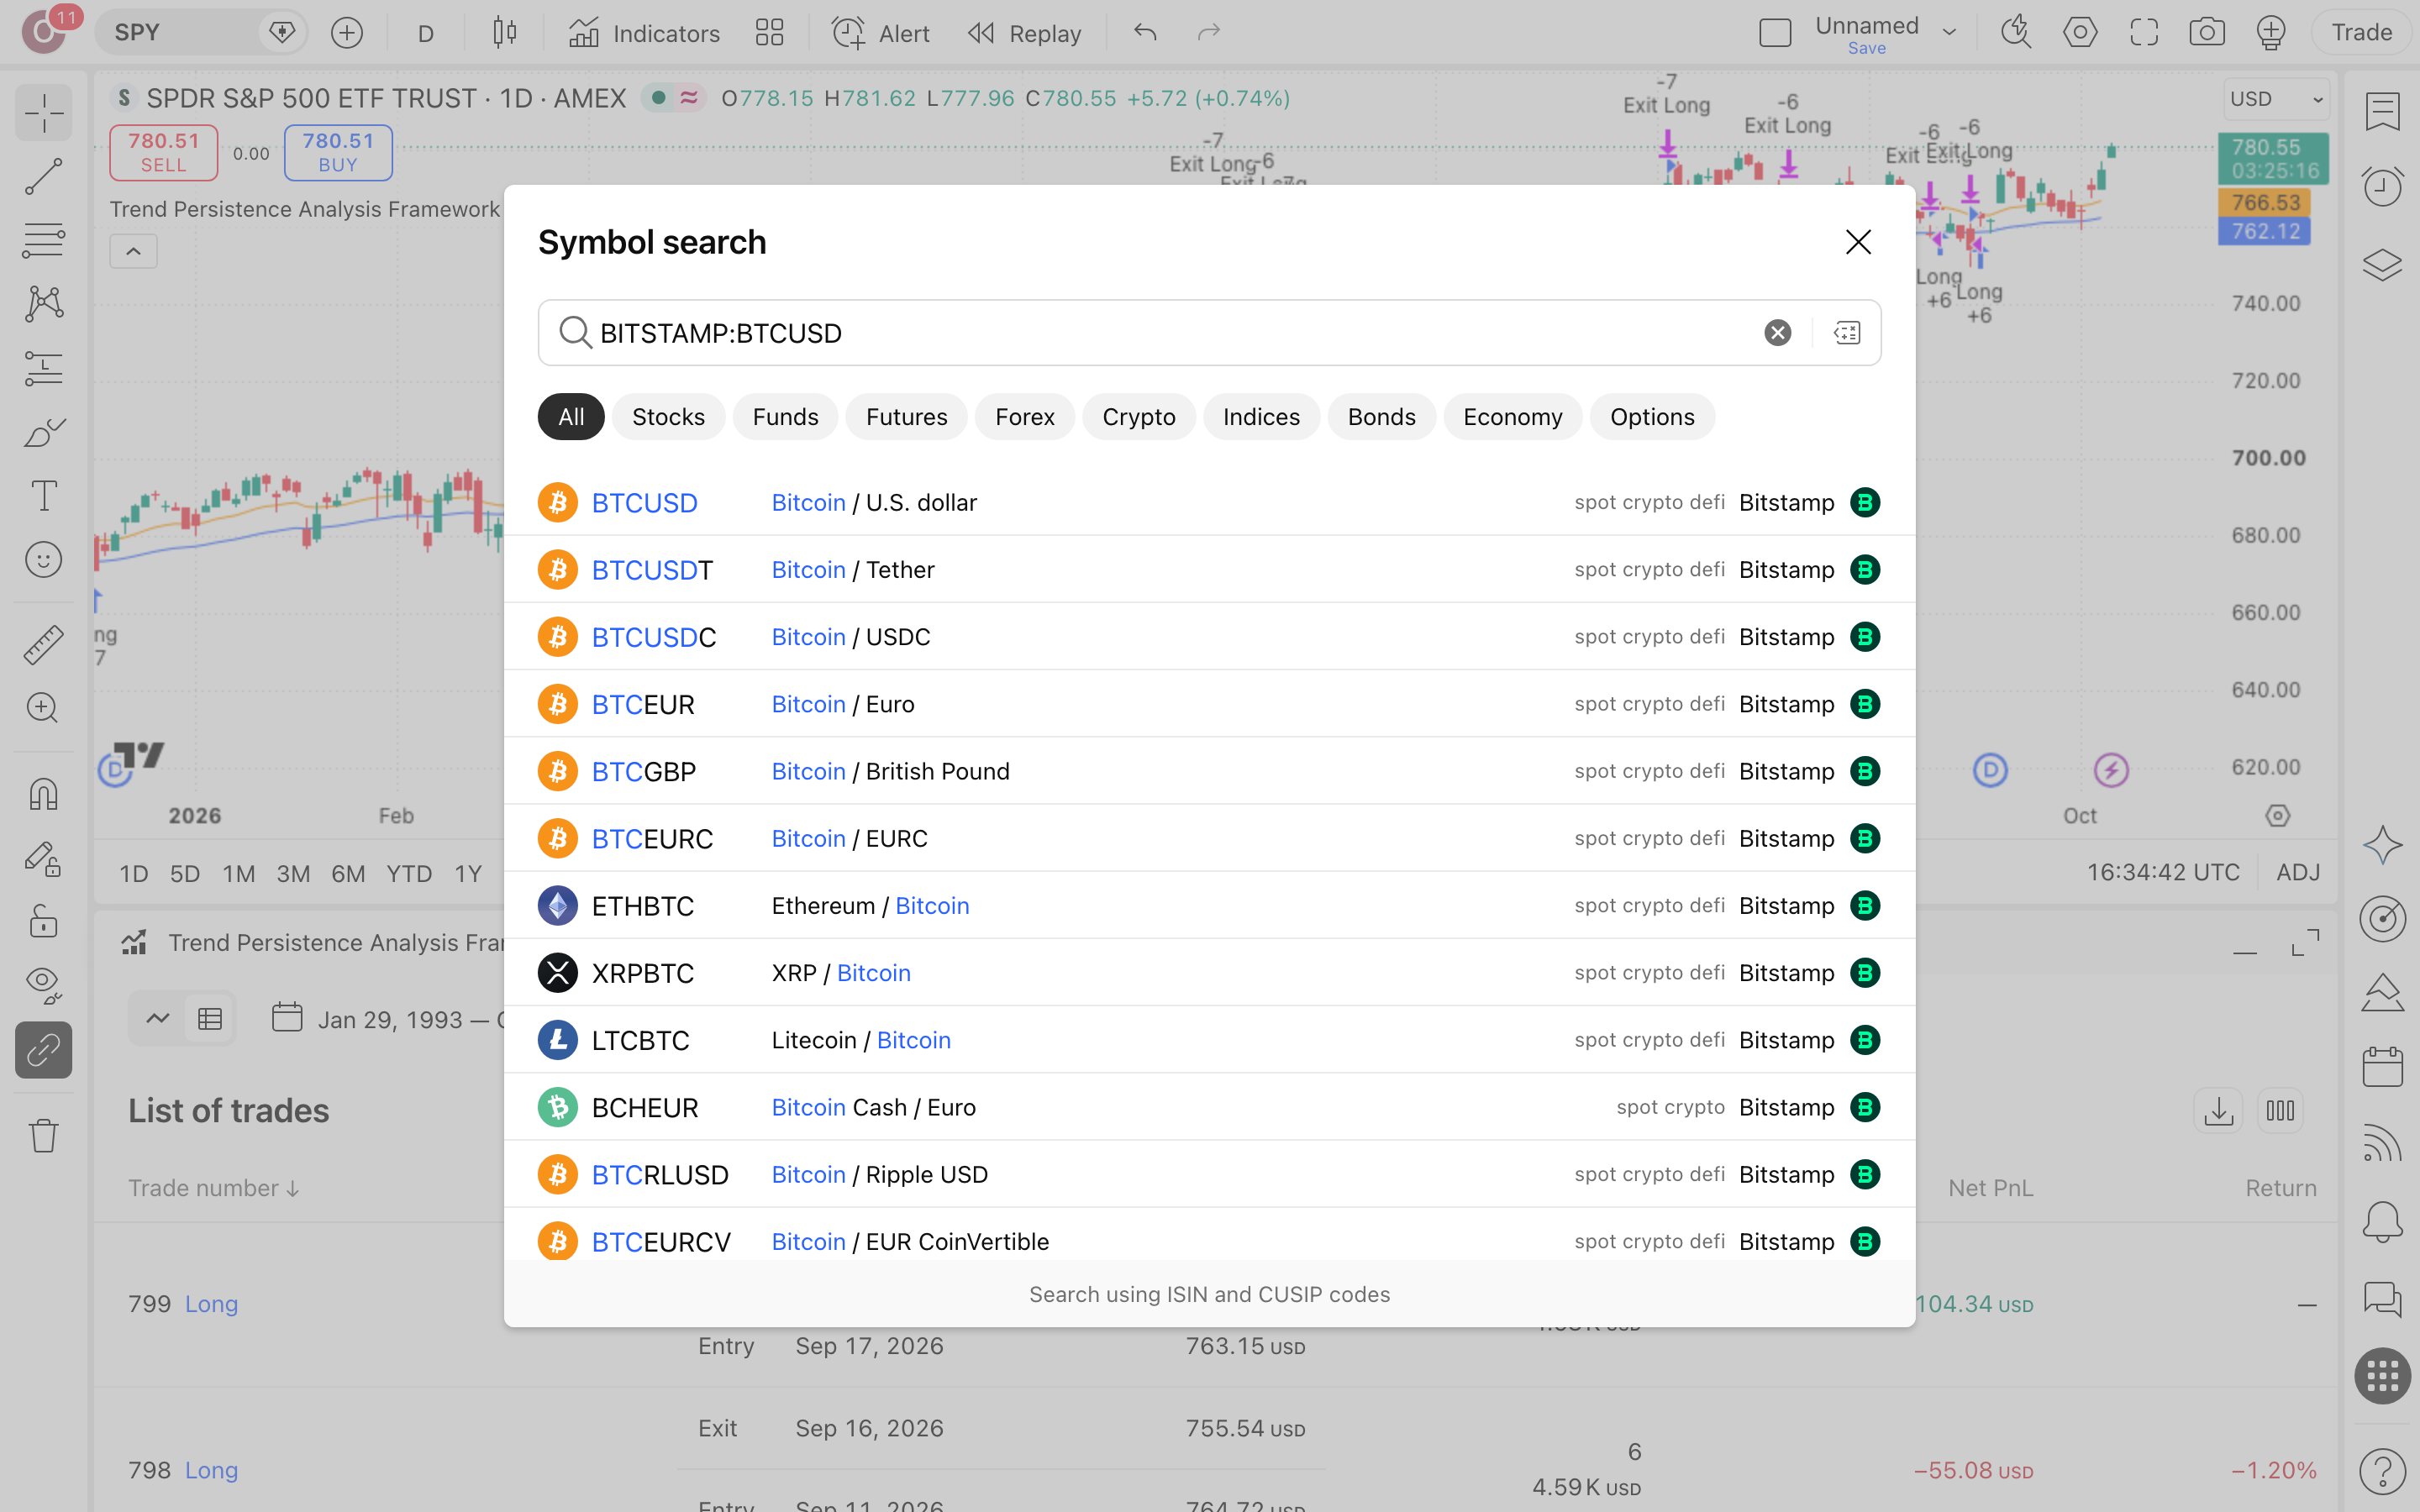Open the layout grid selector

click(769, 33)
